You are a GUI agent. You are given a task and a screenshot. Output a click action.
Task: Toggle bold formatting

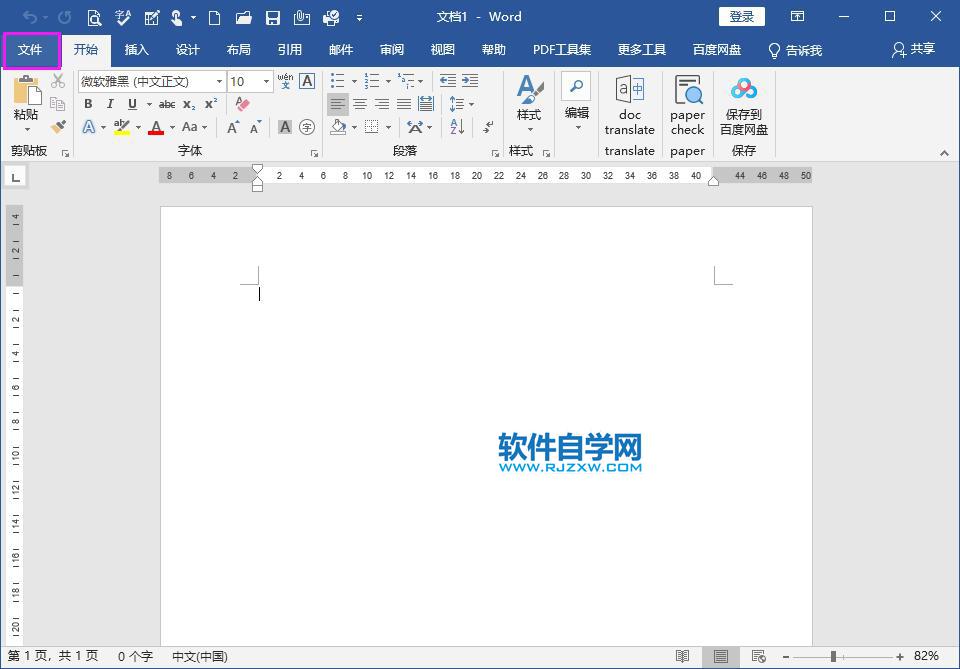point(88,104)
